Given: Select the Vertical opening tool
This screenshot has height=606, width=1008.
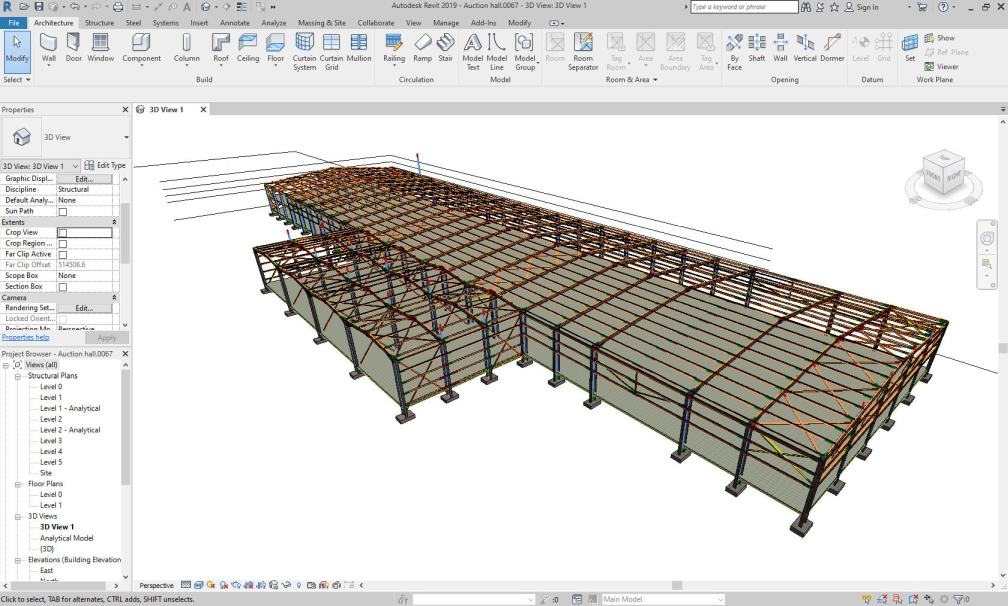Looking at the screenshot, I should click(x=804, y=48).
